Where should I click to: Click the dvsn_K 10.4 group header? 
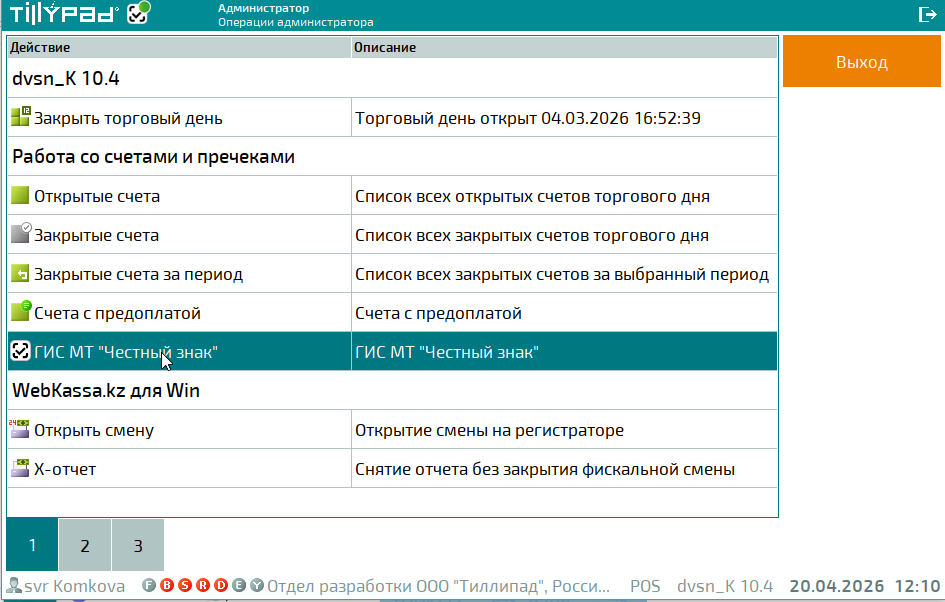point(392,78)
